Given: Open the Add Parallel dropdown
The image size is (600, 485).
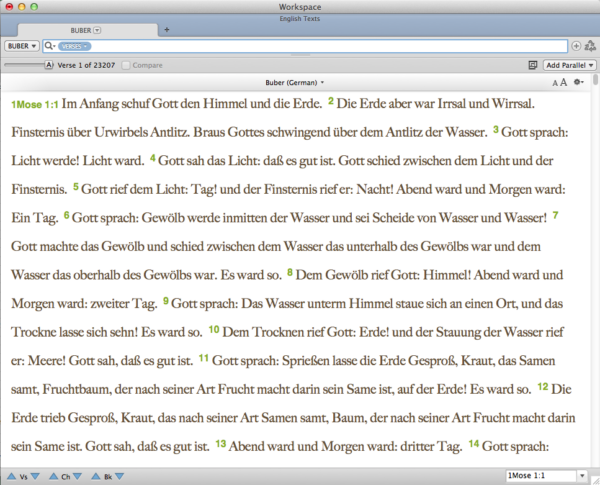Looking at the screenshot, I should pos(570,65).
